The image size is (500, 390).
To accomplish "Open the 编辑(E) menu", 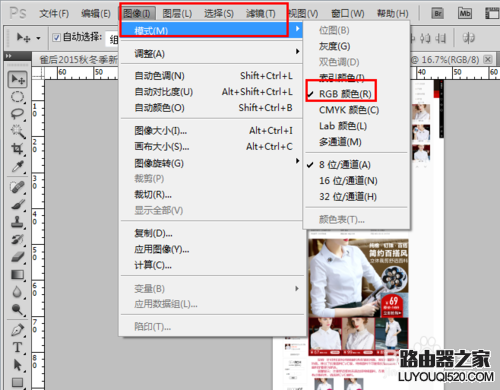I will (96, 14).
